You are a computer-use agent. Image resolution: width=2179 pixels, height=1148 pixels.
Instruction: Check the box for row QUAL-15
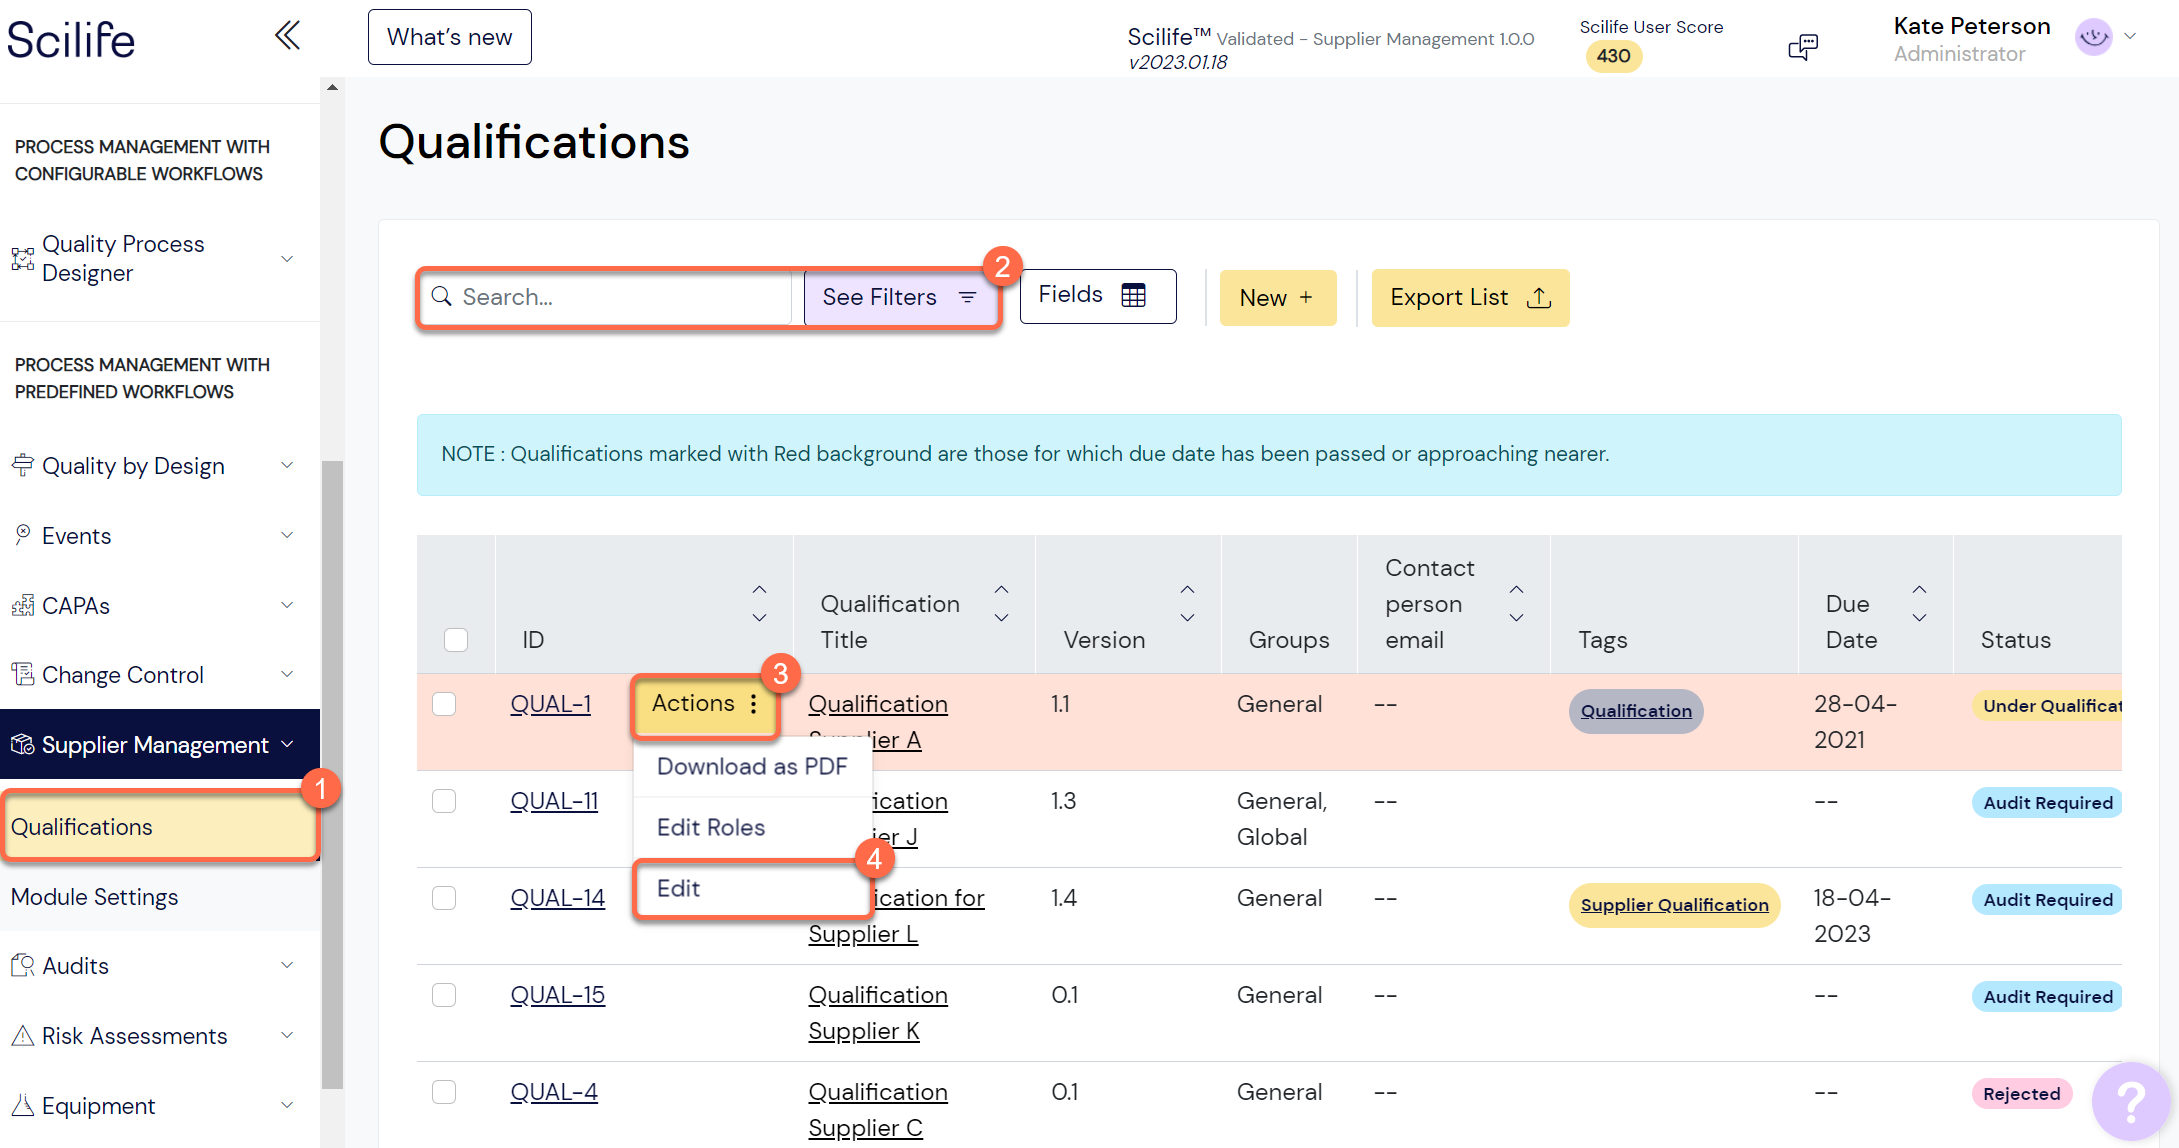coord(444,995)
